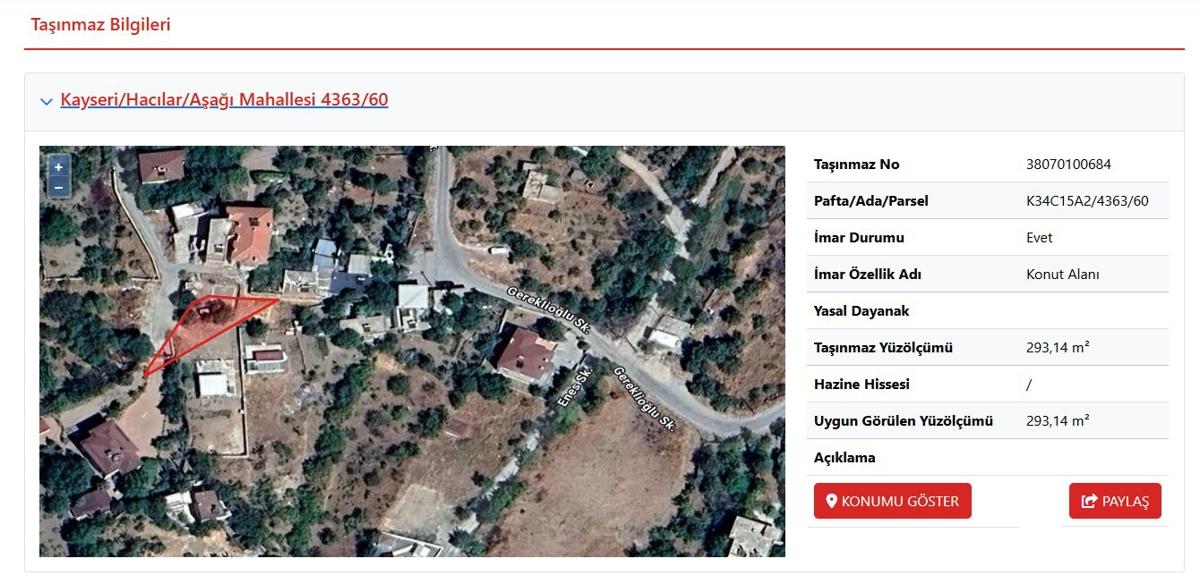Viewport: 1200px width, 584px height.
Task: Zoom in the map with the plus button
Action: point(58,167)
